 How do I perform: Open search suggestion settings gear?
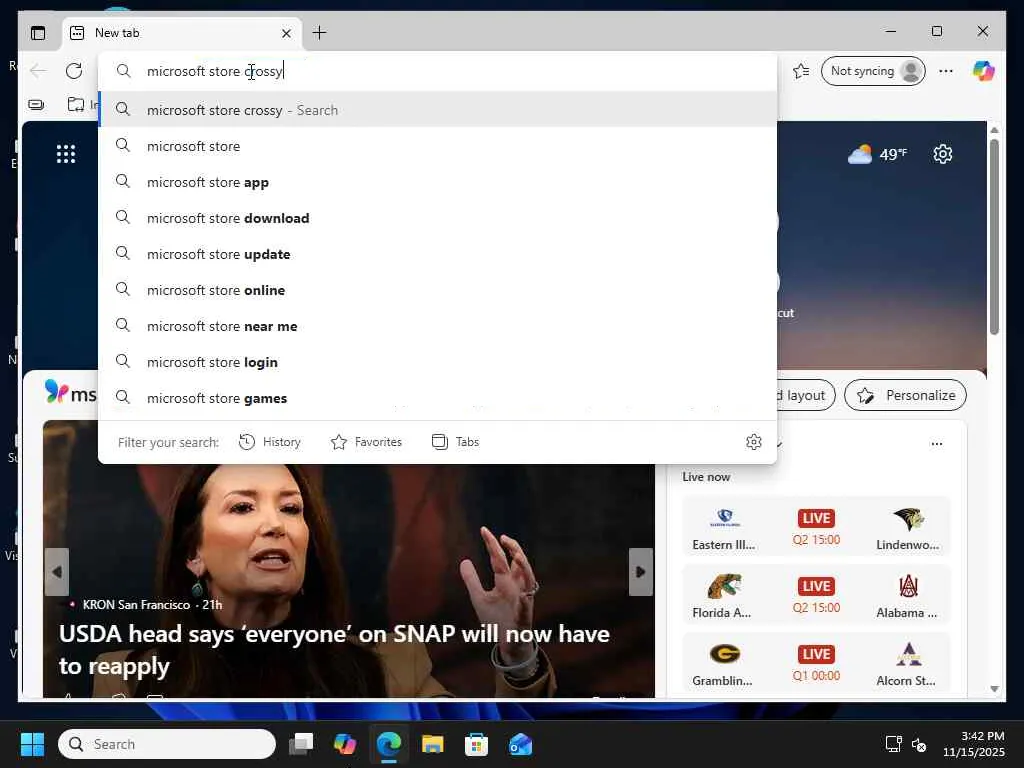[754, 442]
